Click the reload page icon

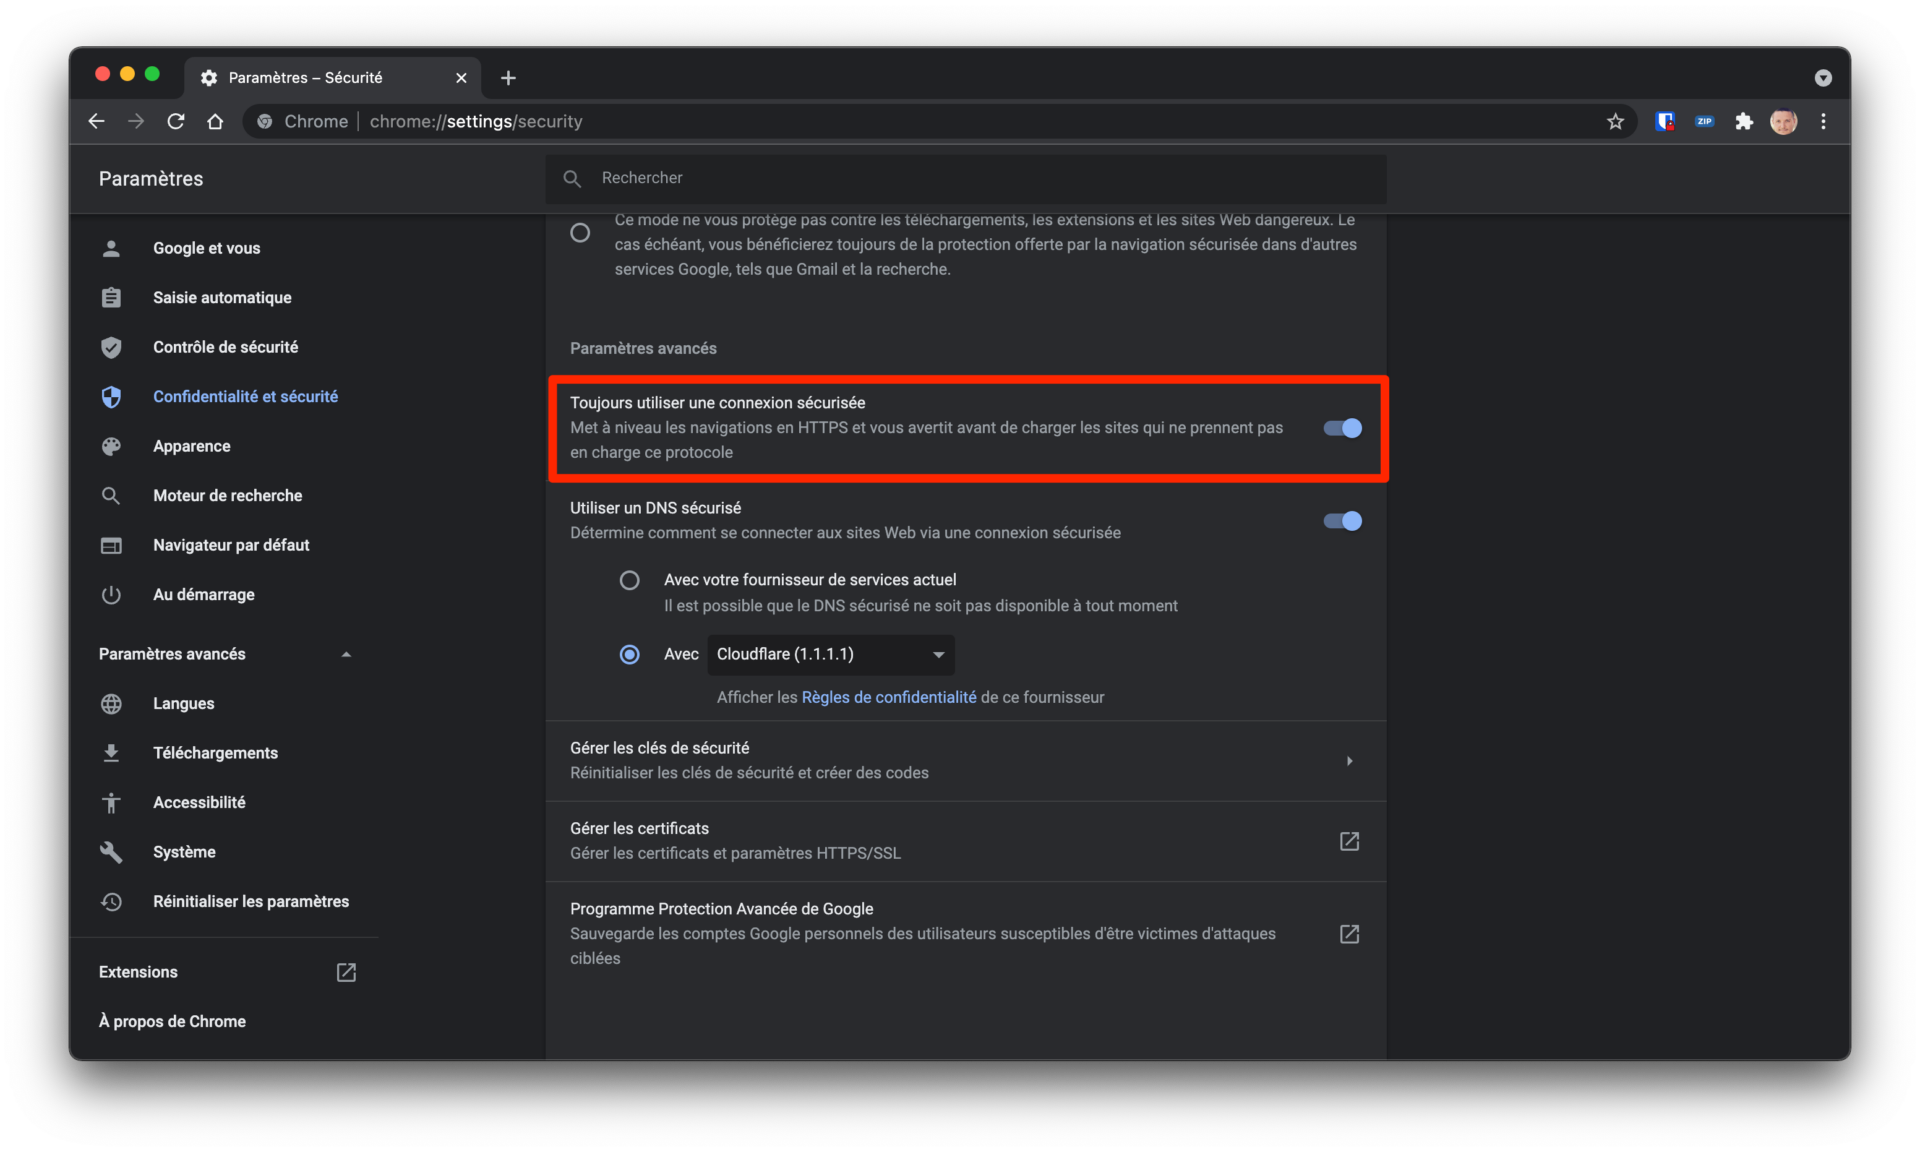[176, 121]
